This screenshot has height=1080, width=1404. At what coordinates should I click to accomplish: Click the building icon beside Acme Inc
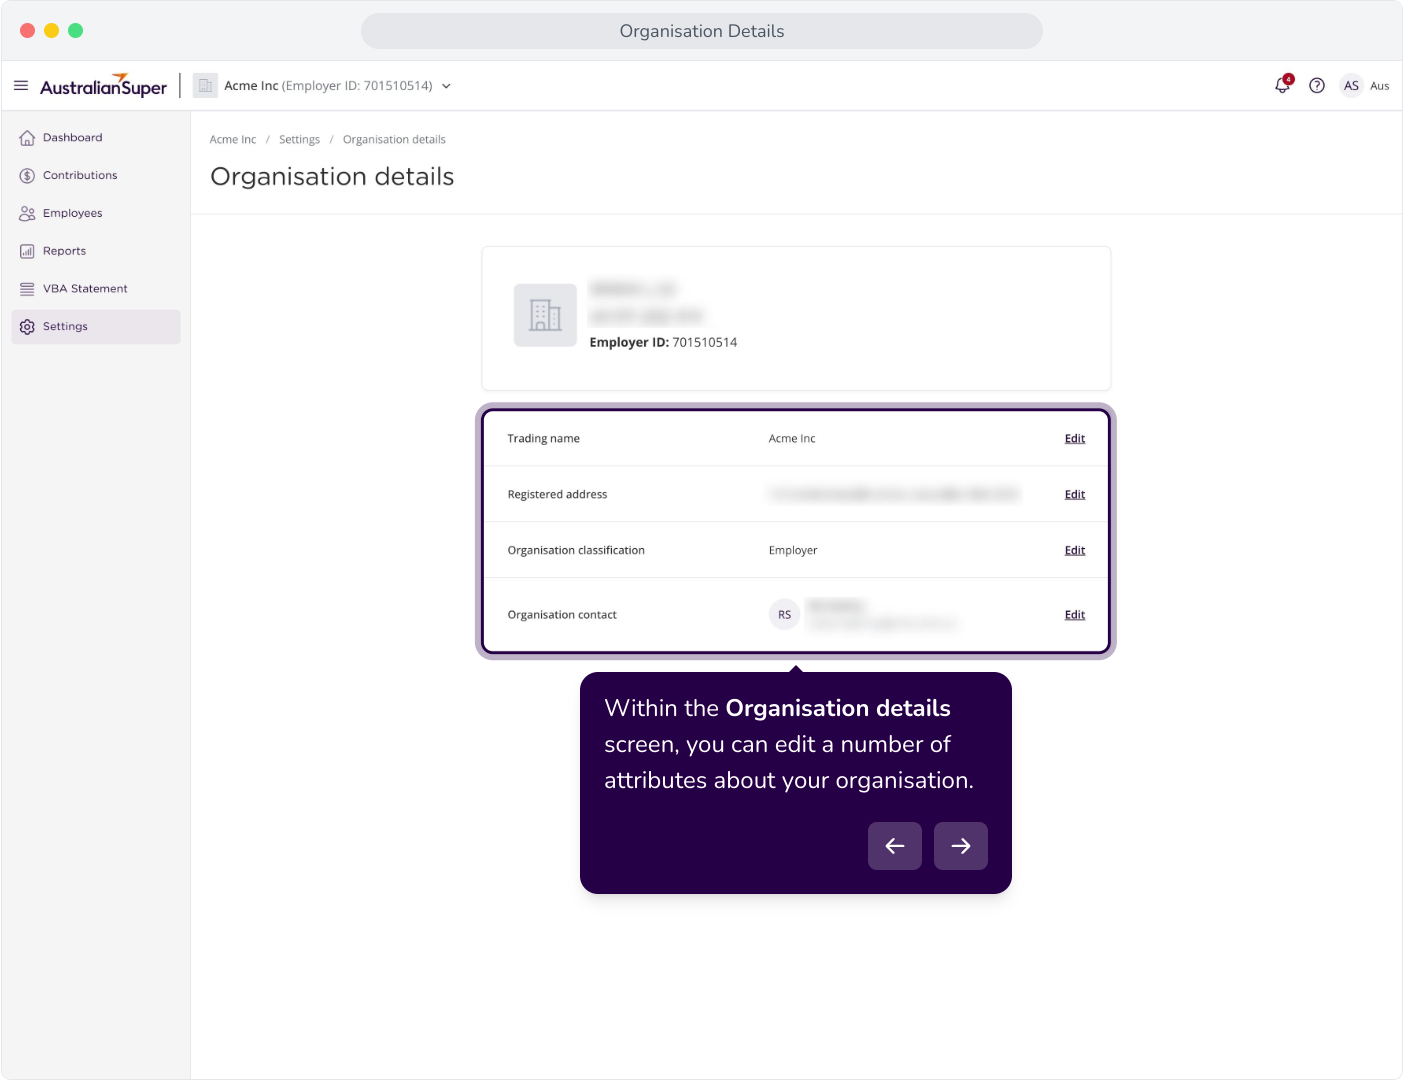pos(205,86)
